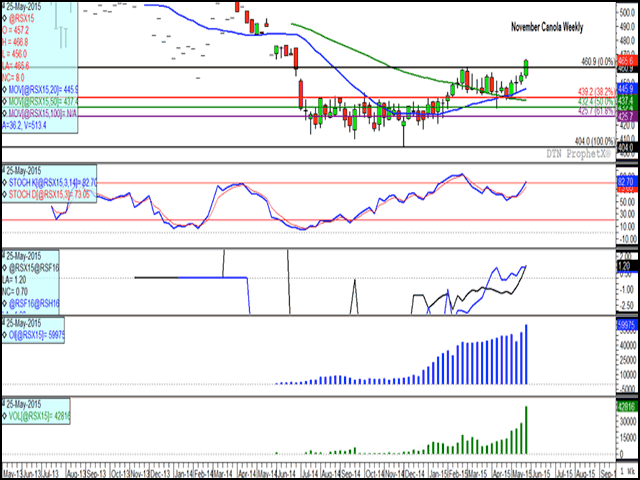Click the blue 59975 open interest value tag
Screen dimensions: 640x480
tap(625, 324)
